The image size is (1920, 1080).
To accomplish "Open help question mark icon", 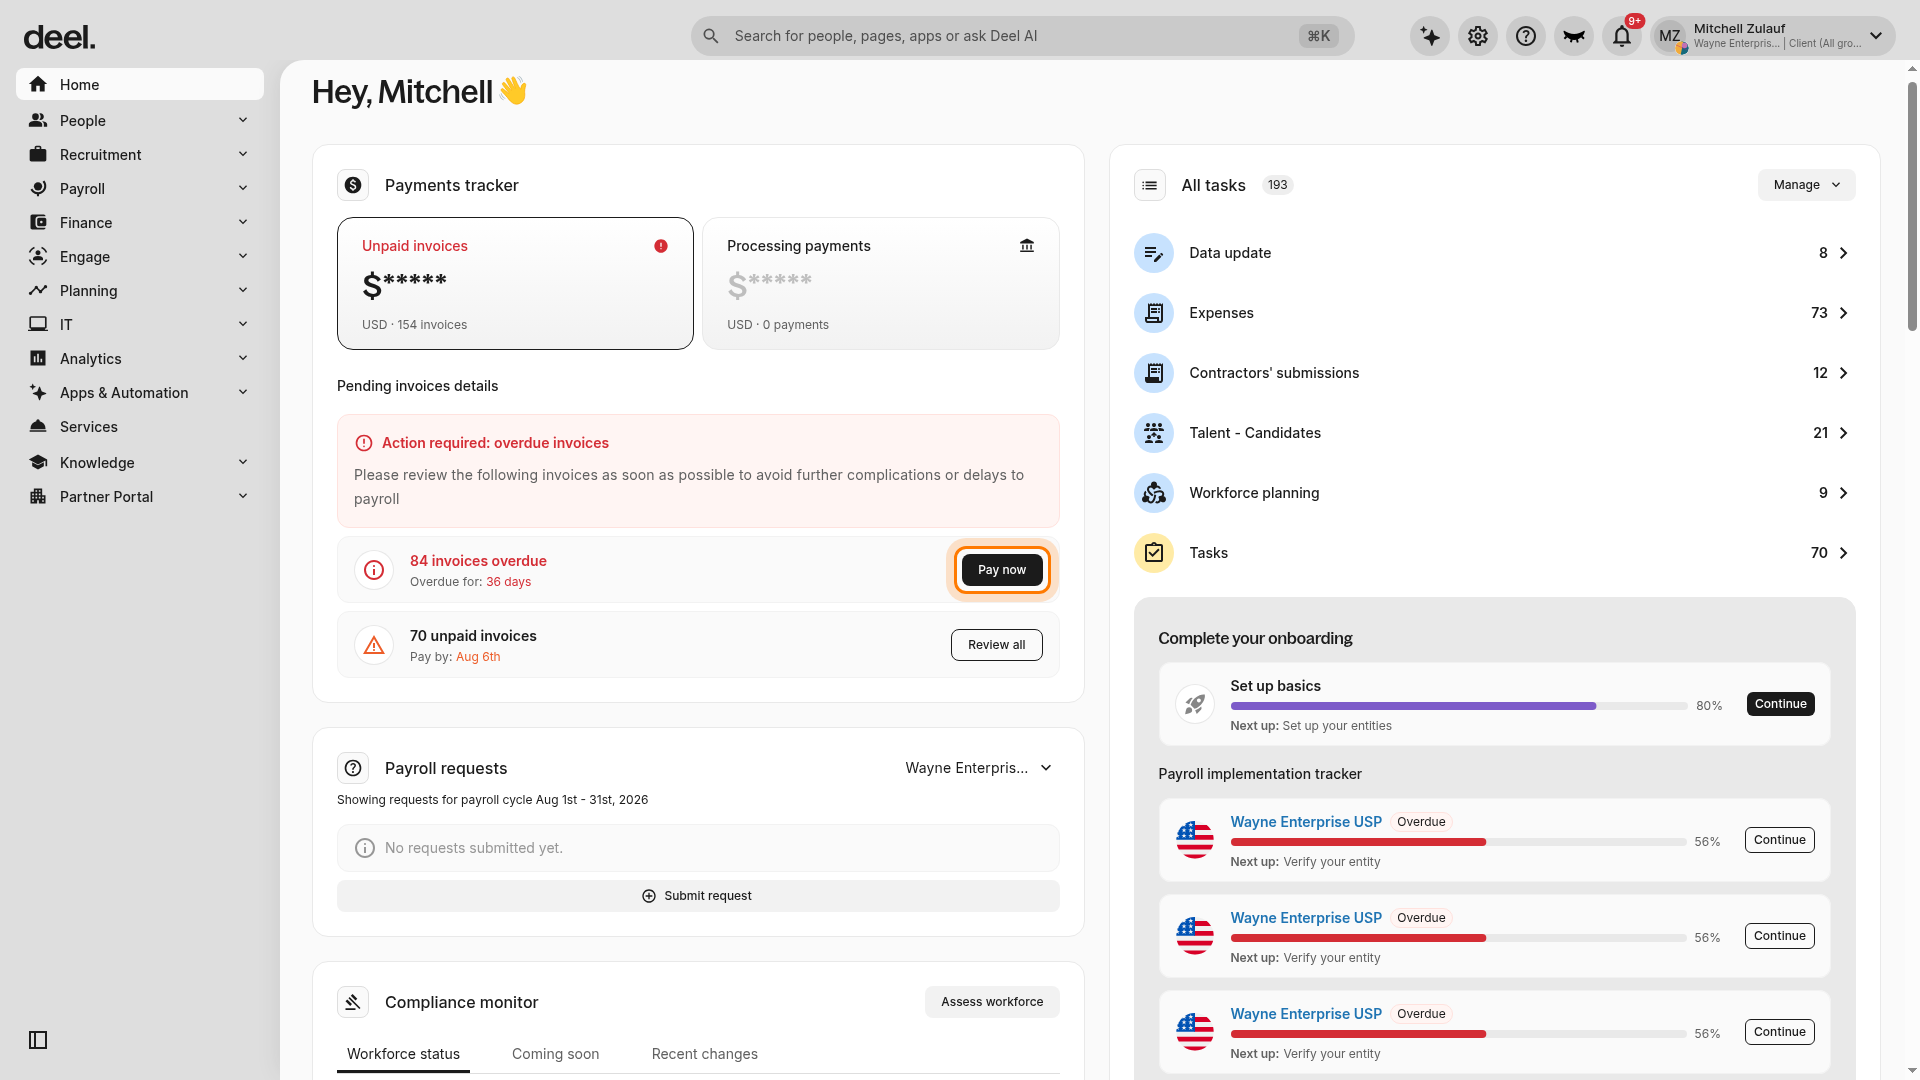I will click(1526, 36).
